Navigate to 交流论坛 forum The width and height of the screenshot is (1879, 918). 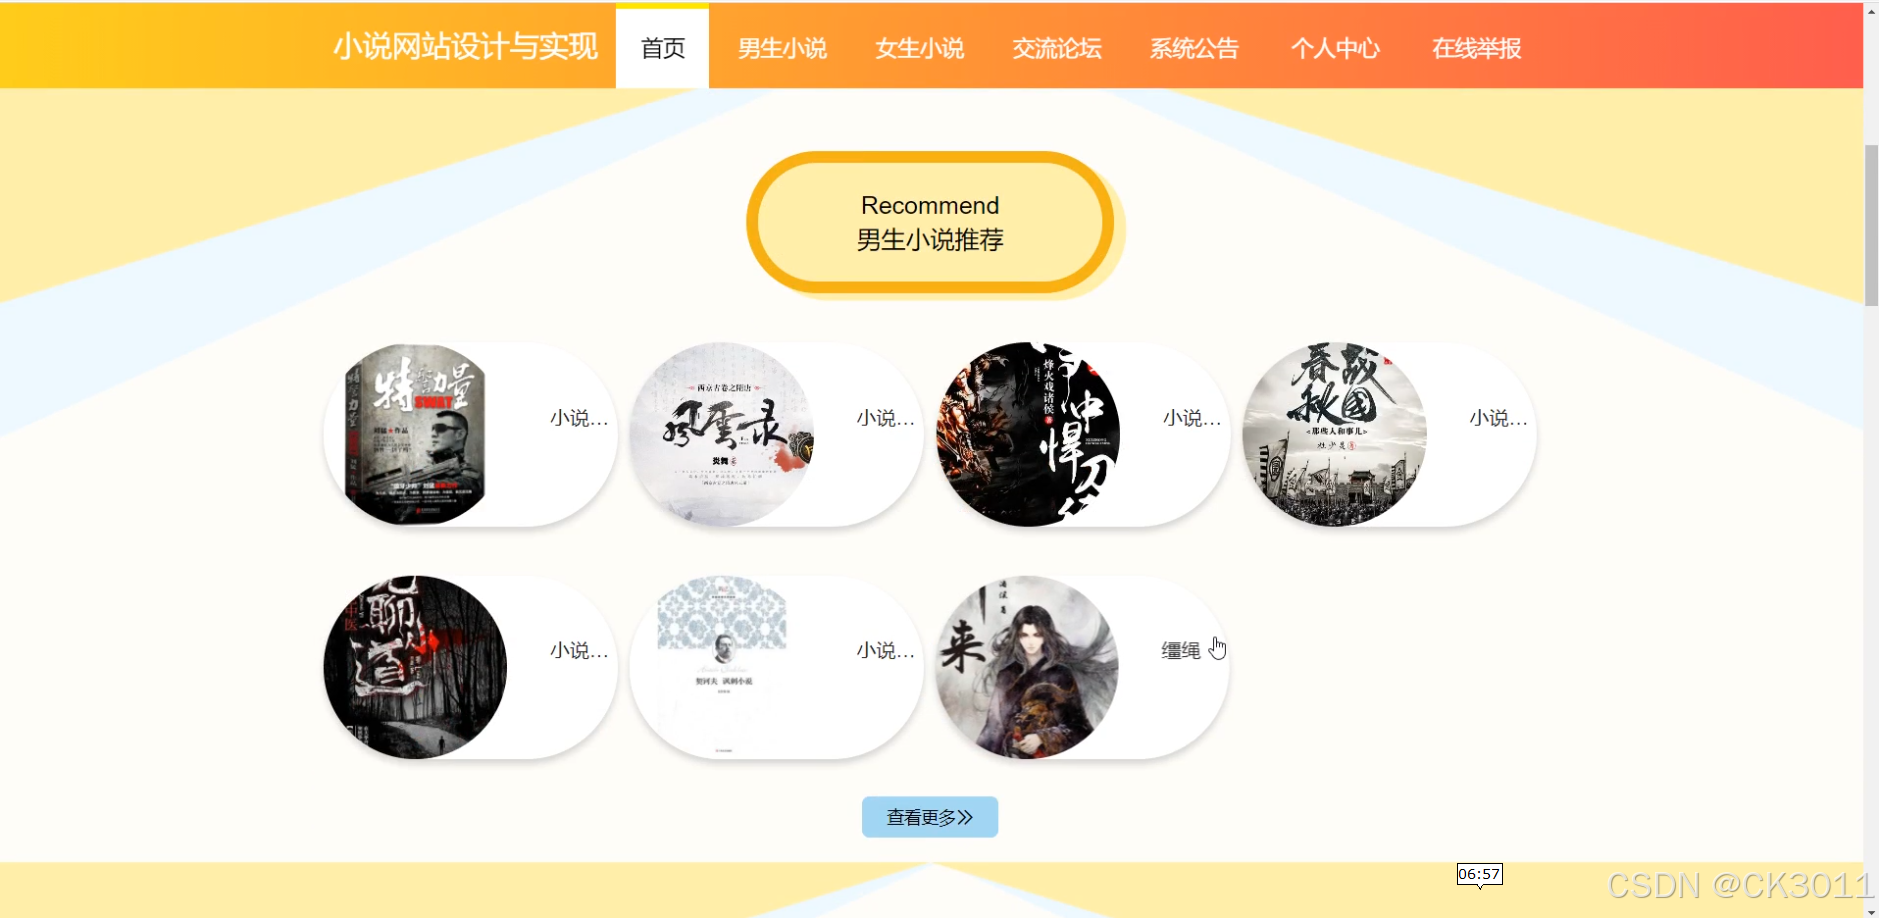pos(1057,48)
